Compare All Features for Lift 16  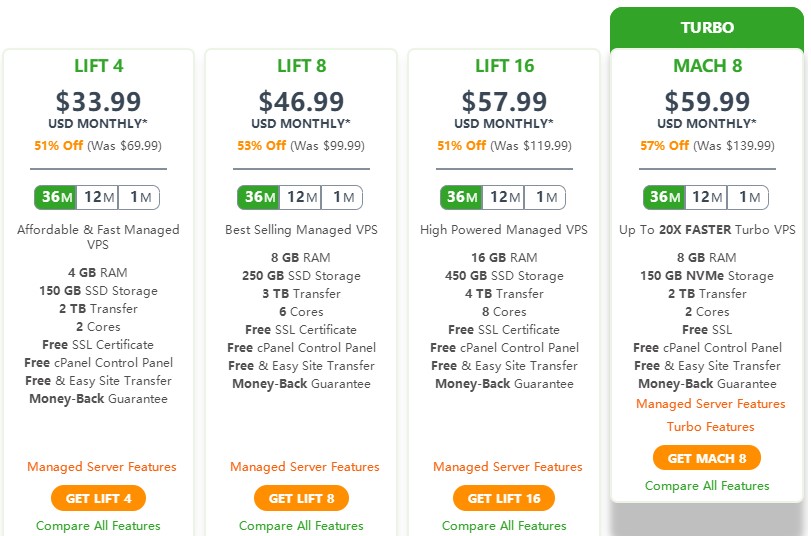tap(504, 526)
